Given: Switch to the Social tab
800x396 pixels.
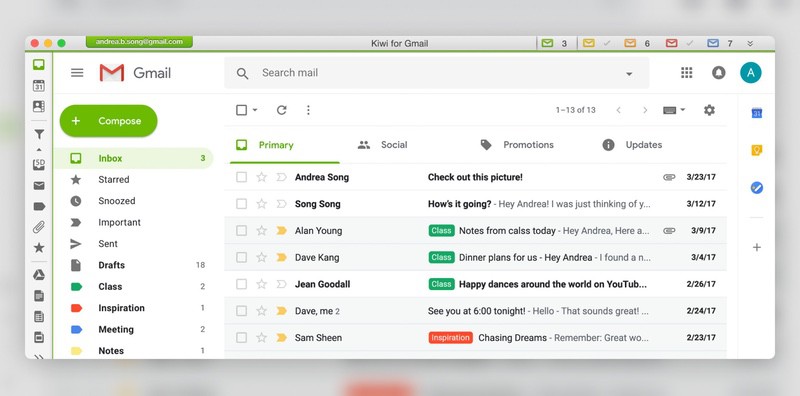Looking at the screenshot, I should pyautogui.click(x=383, y=145).
